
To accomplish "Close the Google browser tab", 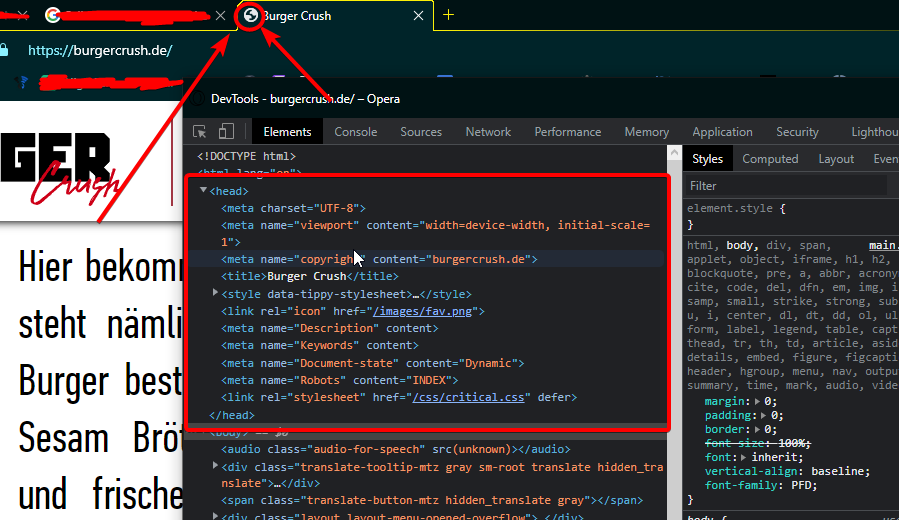I will click(221, 16).
